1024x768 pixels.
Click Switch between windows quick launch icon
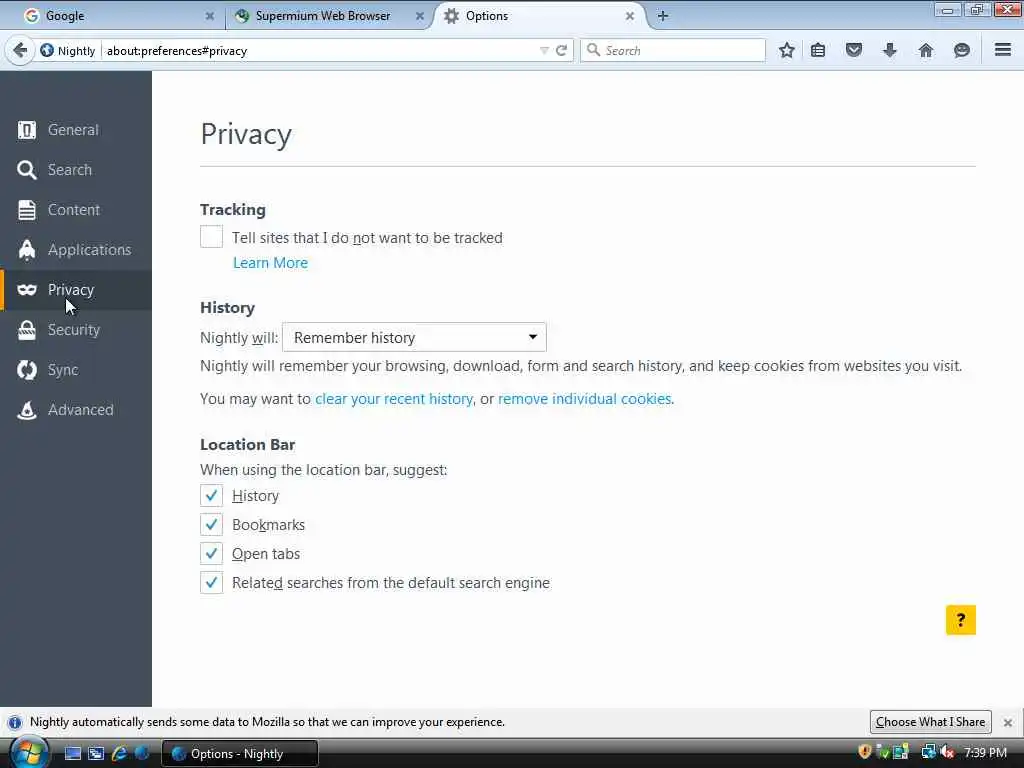point(96,754)
